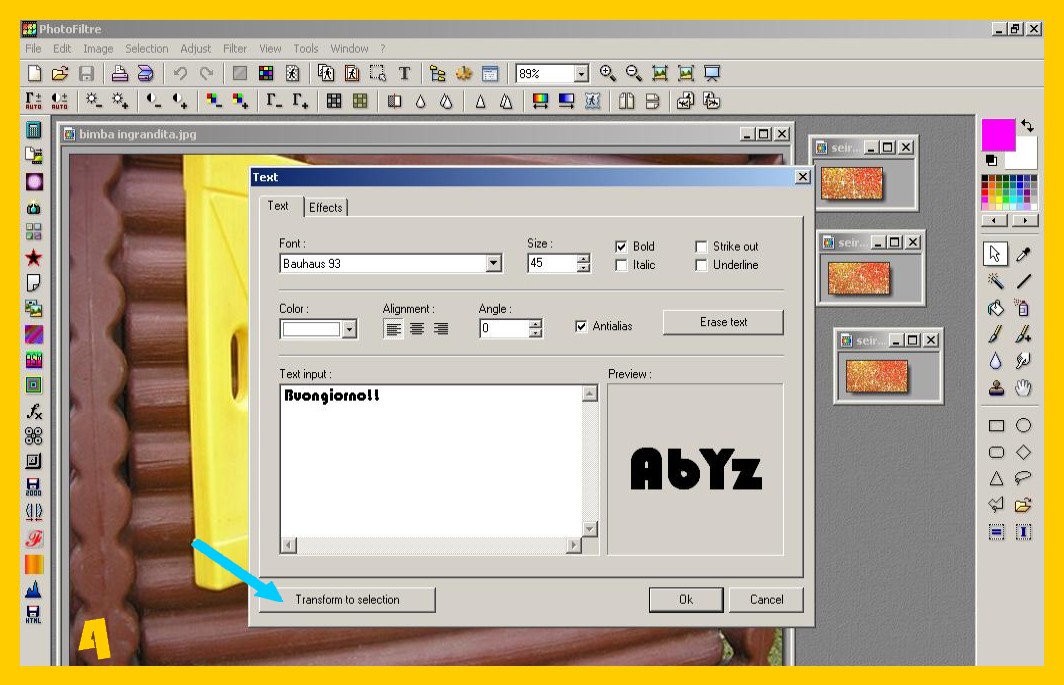The height and width of the screenshot is (685, 1064).
Task: Toggle the Antialias checkbox
Action: pos(581,326)
